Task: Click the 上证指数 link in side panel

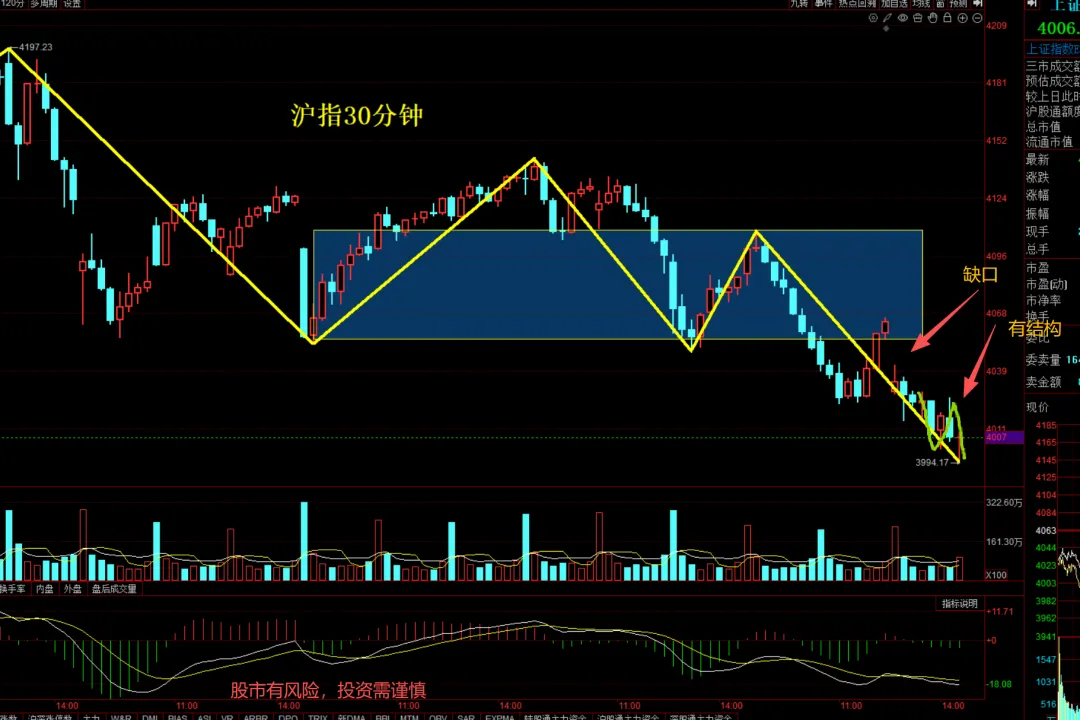Action: point(1053,50)
